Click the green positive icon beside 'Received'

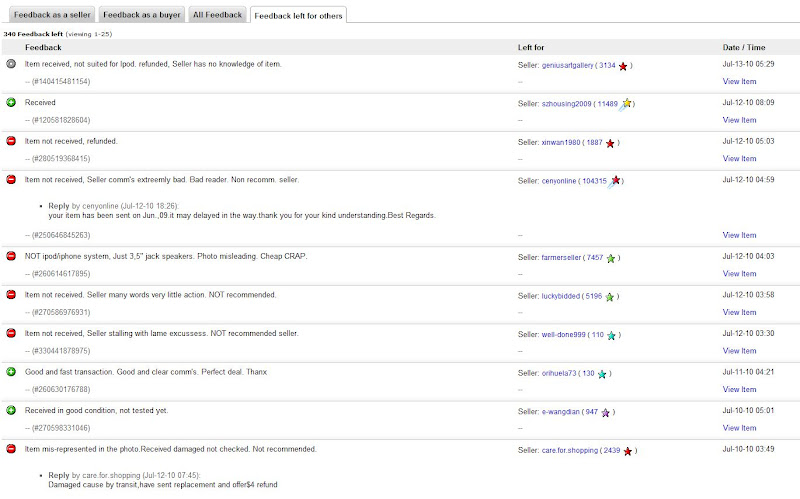point(10,103)
